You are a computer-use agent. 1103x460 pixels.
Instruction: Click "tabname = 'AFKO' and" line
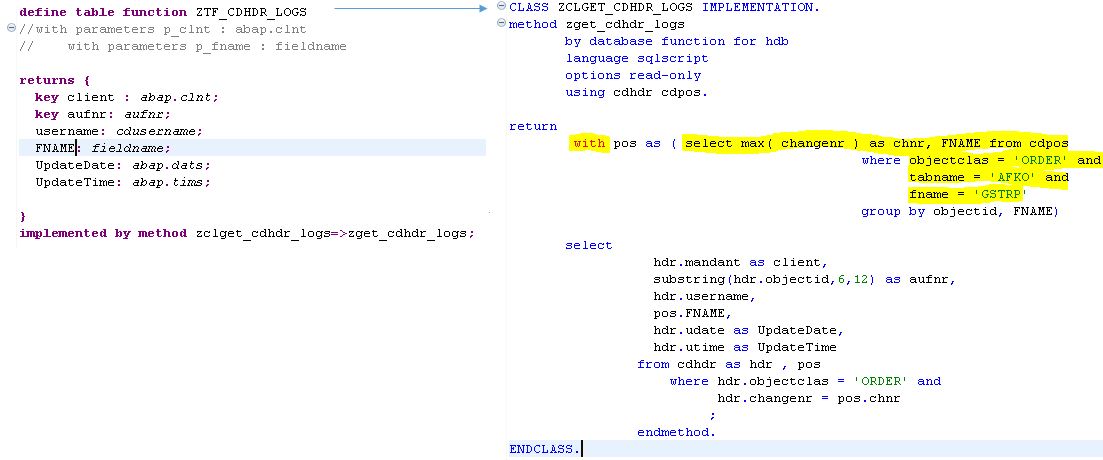click(989, 177)
